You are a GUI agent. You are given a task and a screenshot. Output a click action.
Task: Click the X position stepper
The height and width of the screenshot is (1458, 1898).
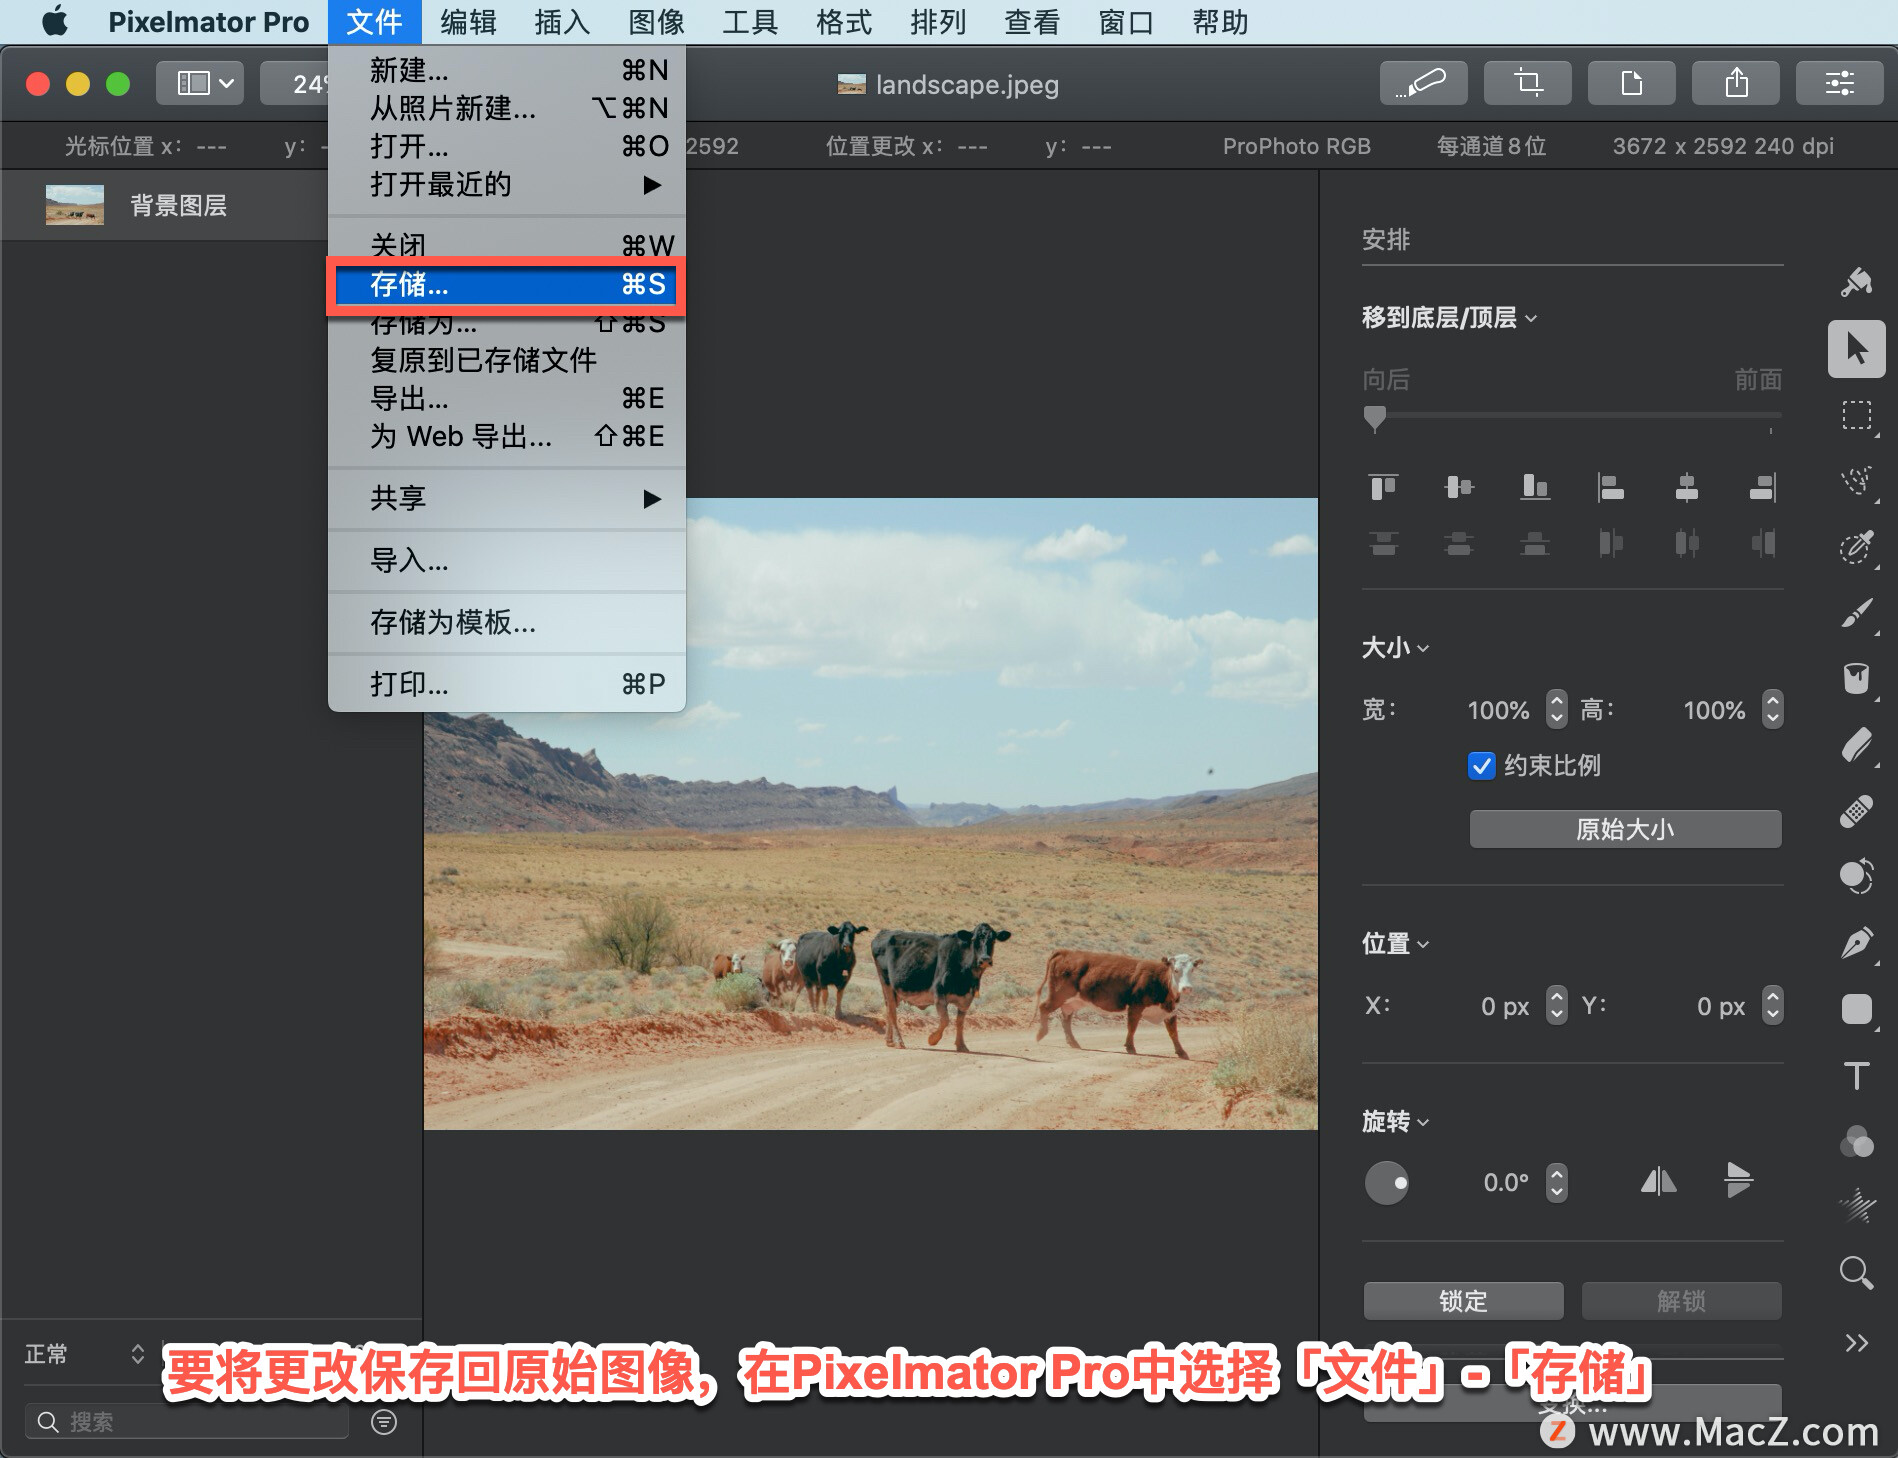(x=1557, y=1005)
